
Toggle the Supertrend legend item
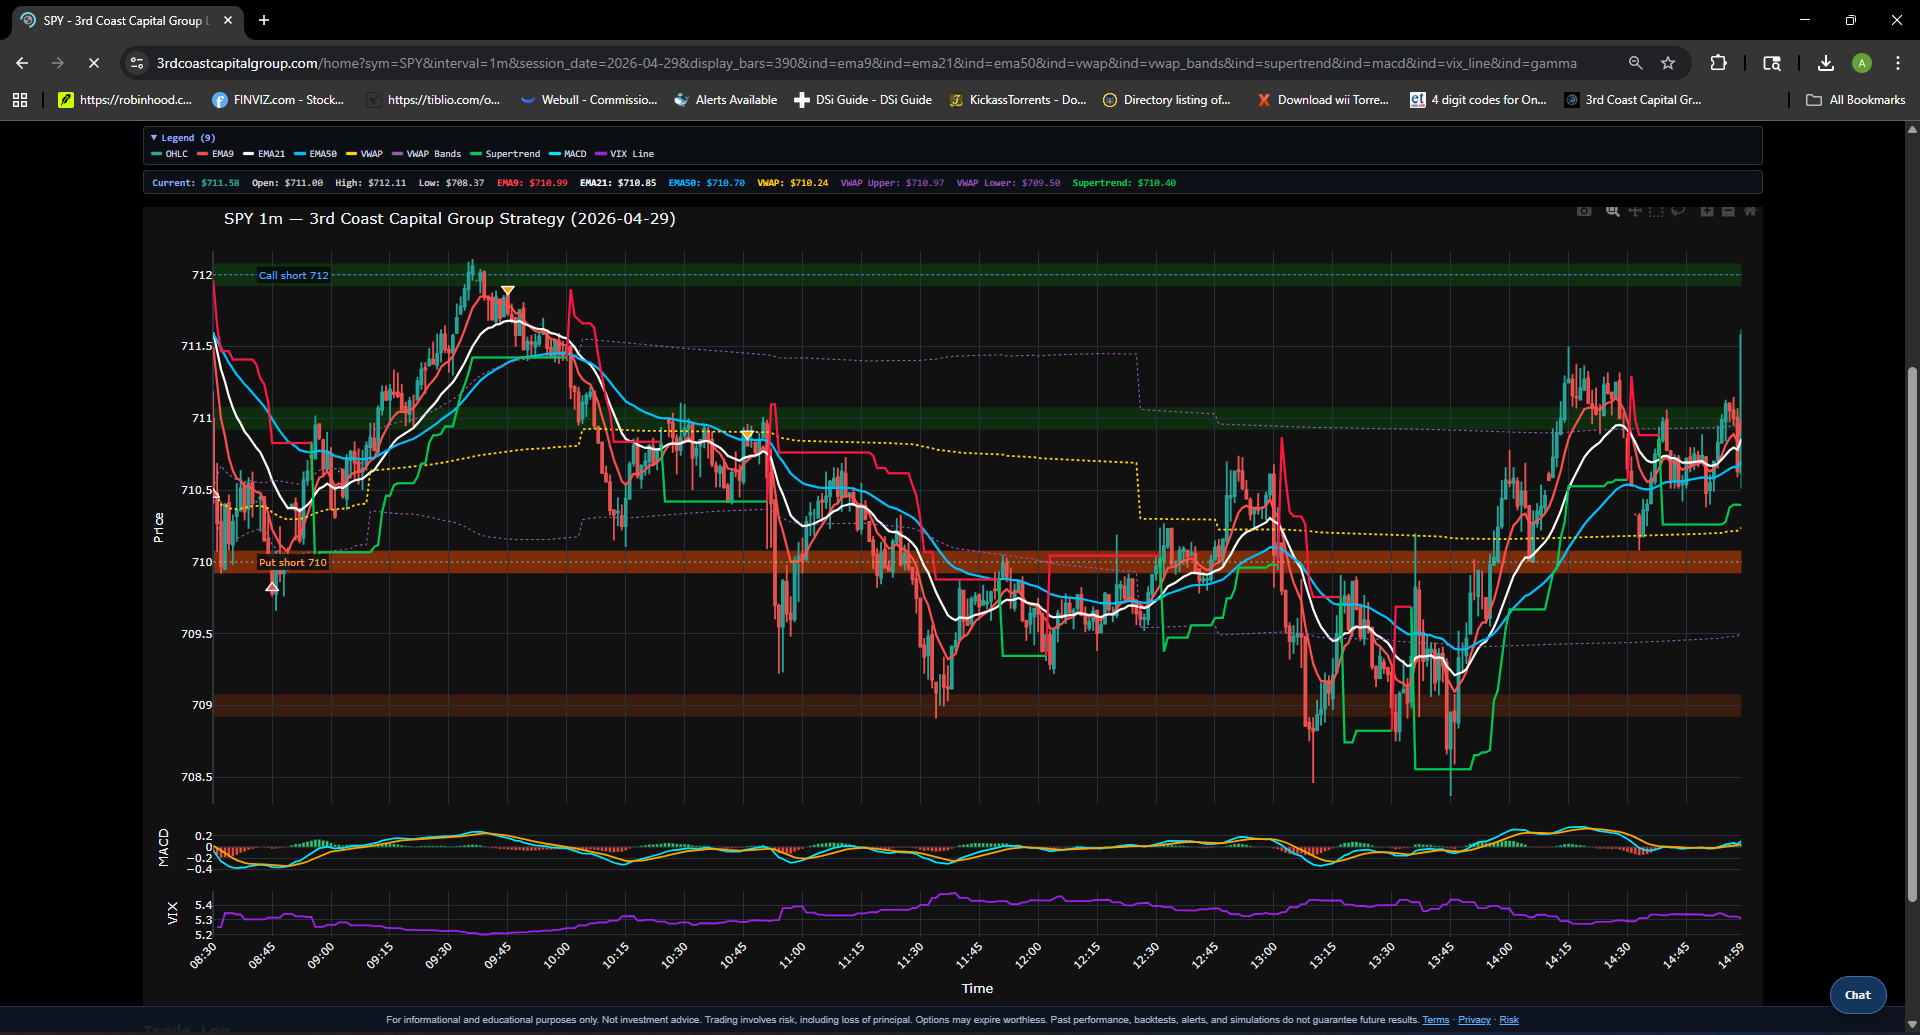[x=506, y=154]
